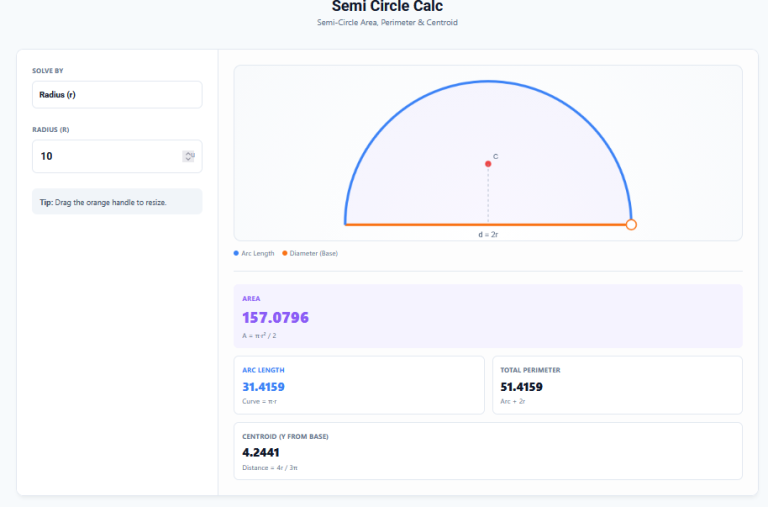
Task: Click the 'Centroid (Y from base)' heading
Action: point(285,436)
